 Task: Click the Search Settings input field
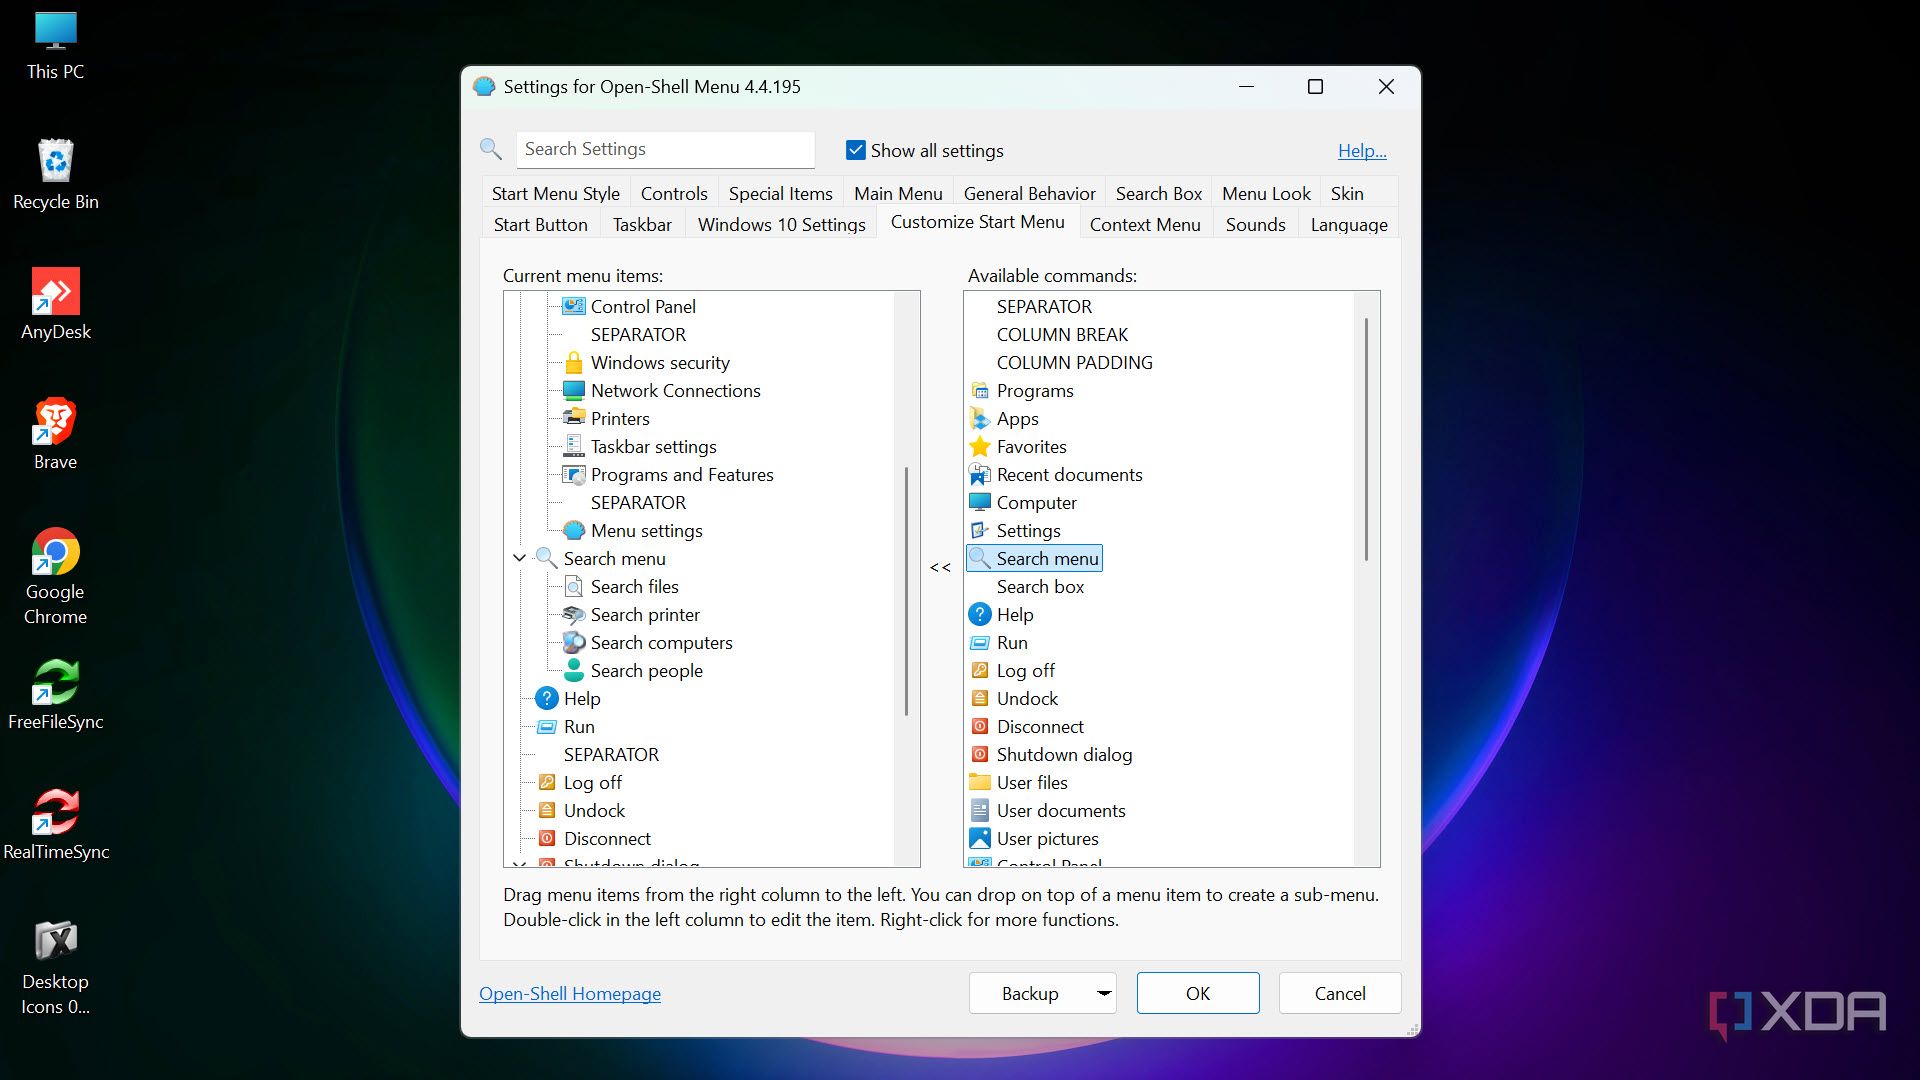665,149
